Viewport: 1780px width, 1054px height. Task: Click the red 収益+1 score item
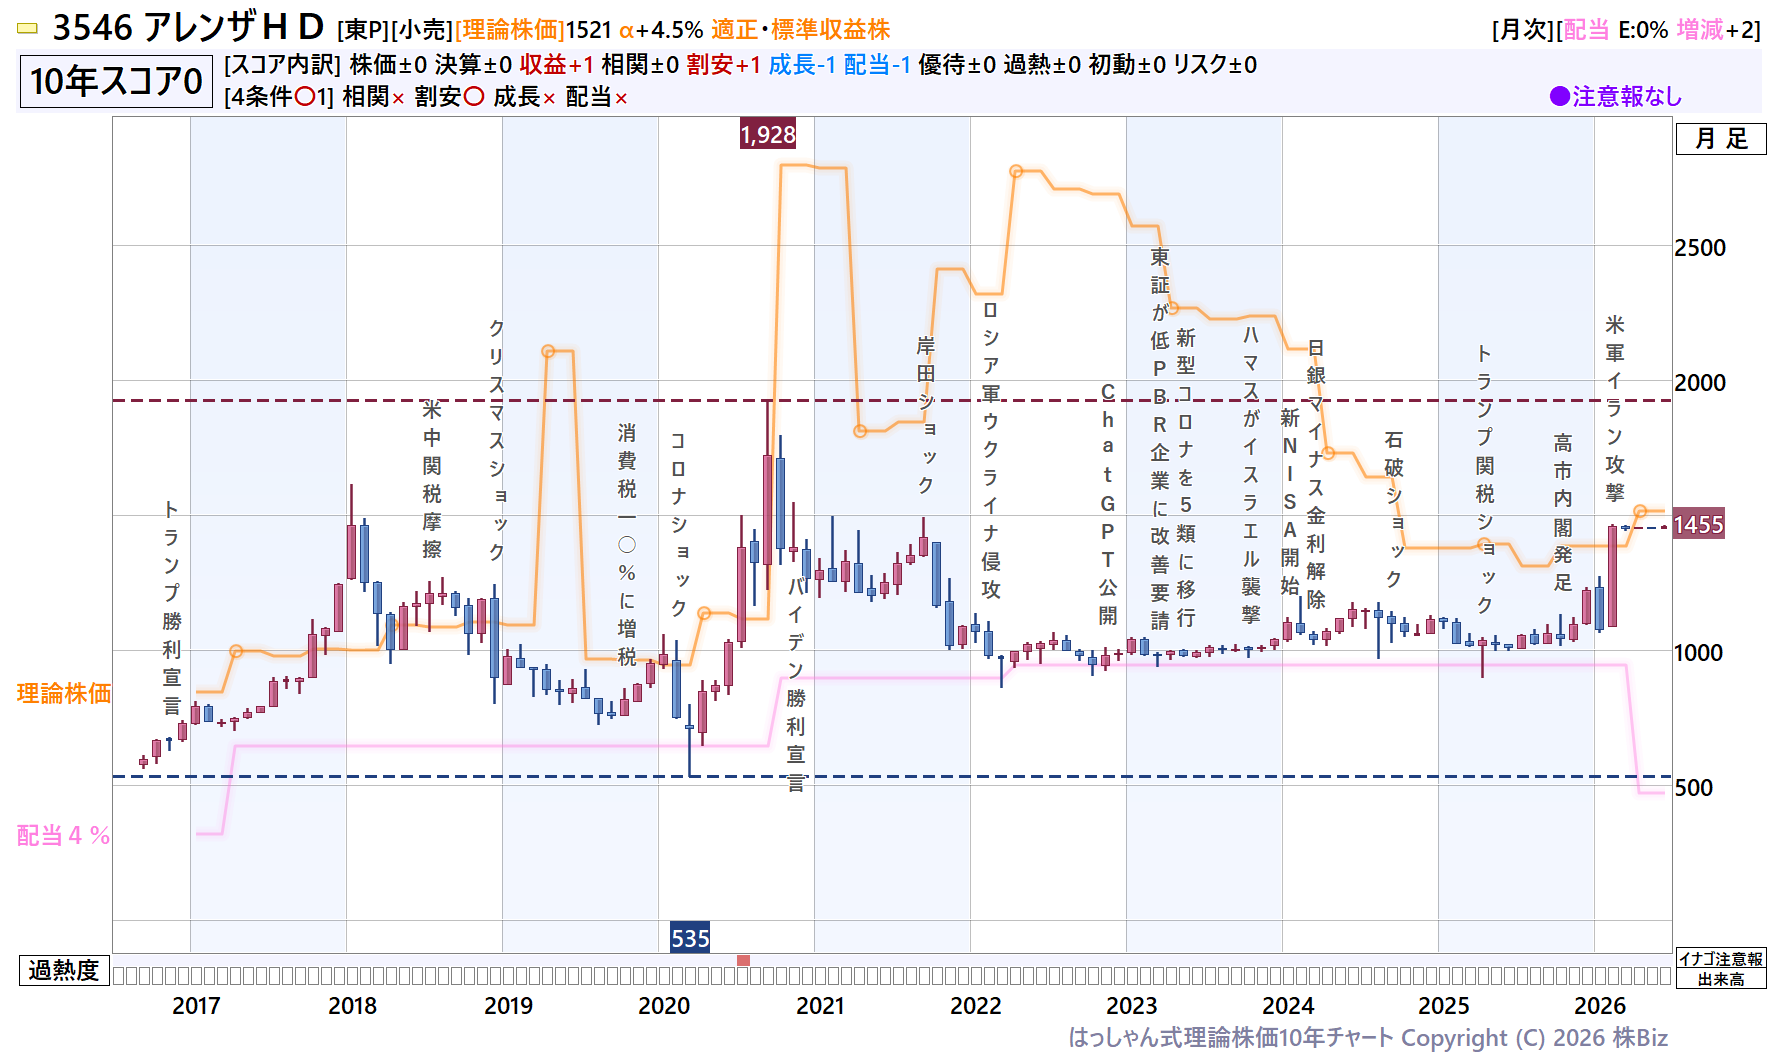click(556, 65)
